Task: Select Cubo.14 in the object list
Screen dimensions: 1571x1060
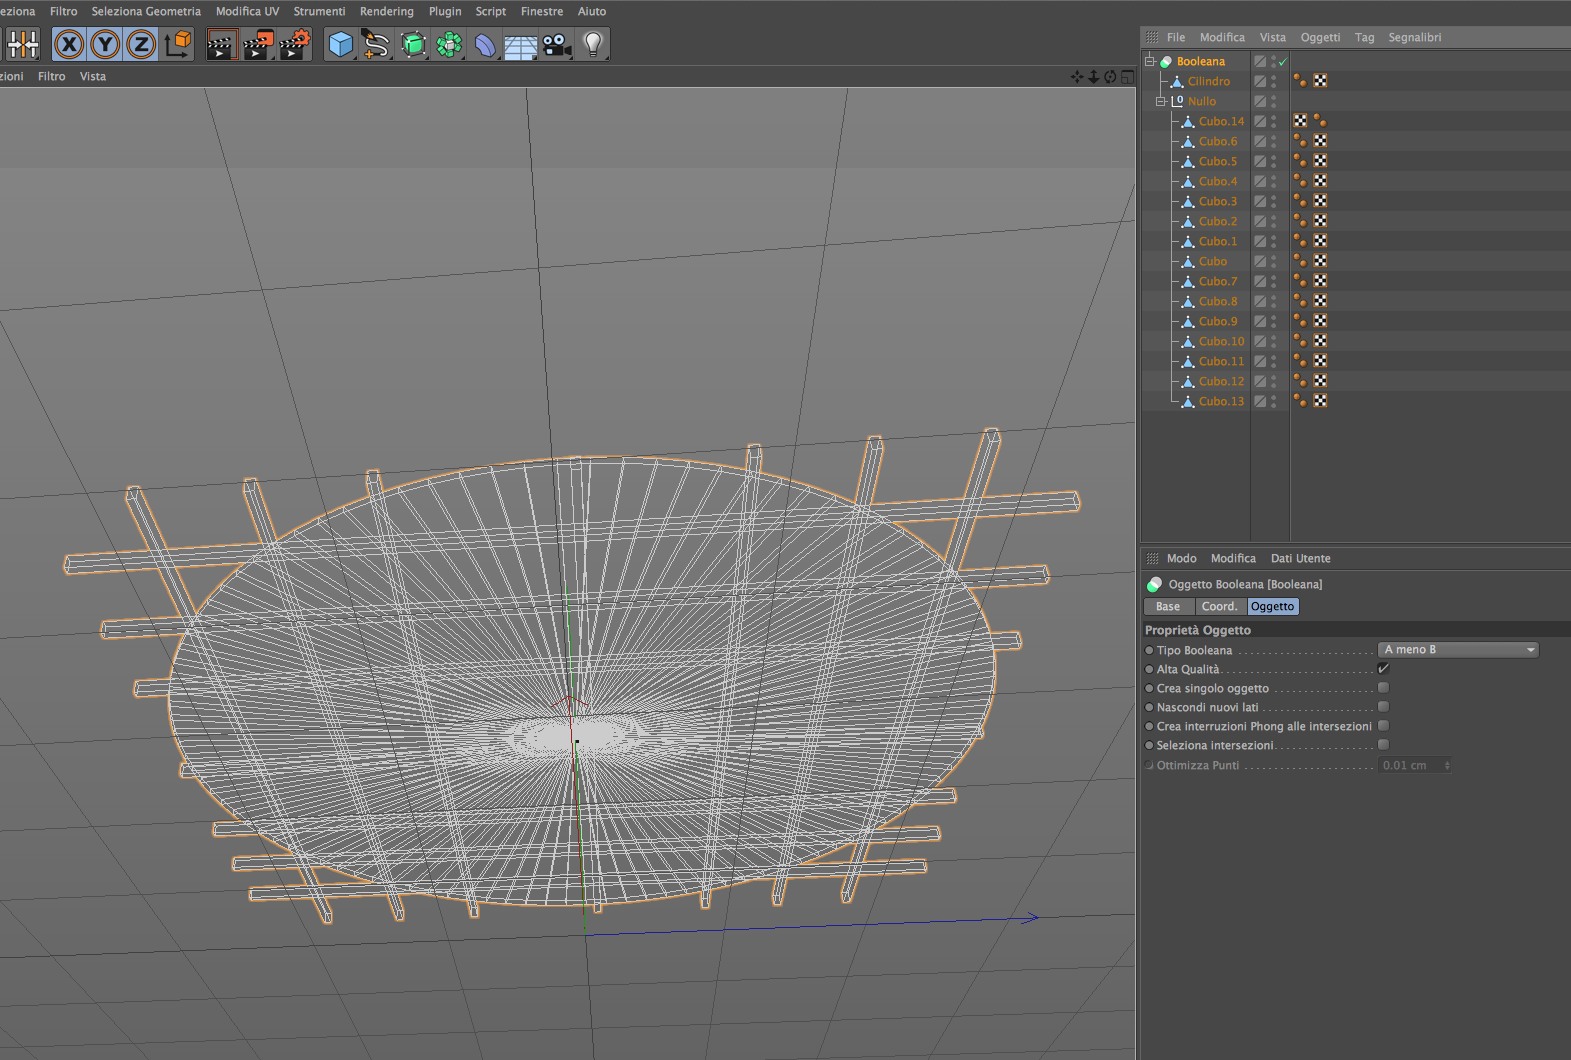Action: (1221, 121)
